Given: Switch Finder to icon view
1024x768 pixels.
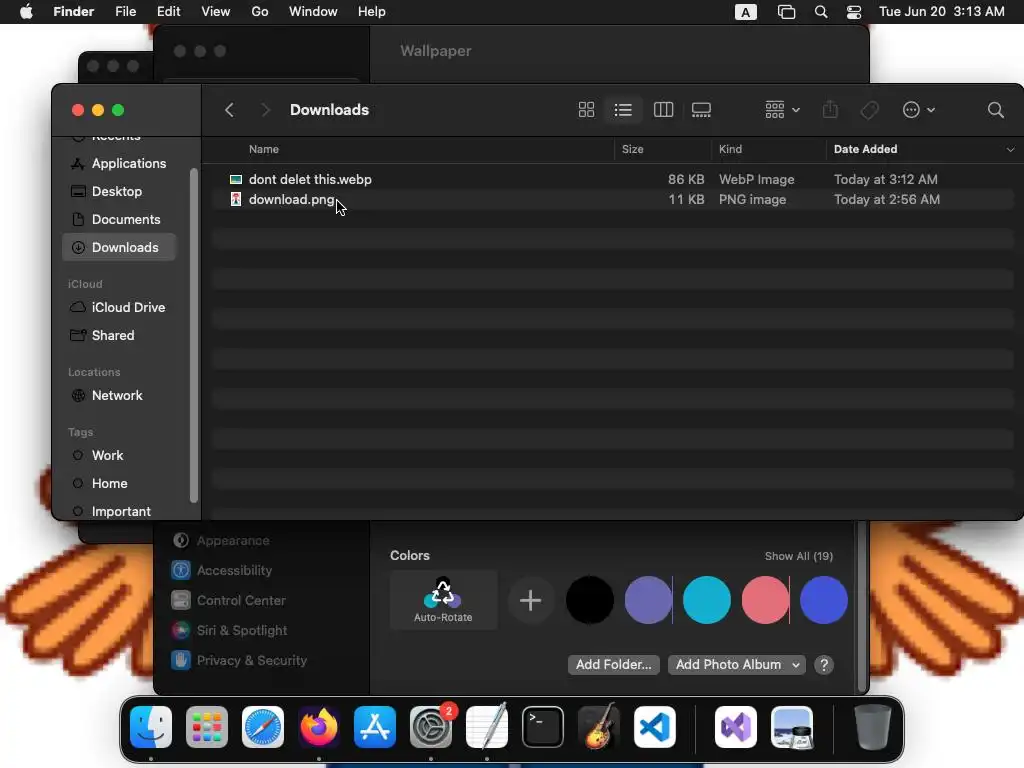Looking at the screenshot, I should pyautogui.click(x=586, y=110).
